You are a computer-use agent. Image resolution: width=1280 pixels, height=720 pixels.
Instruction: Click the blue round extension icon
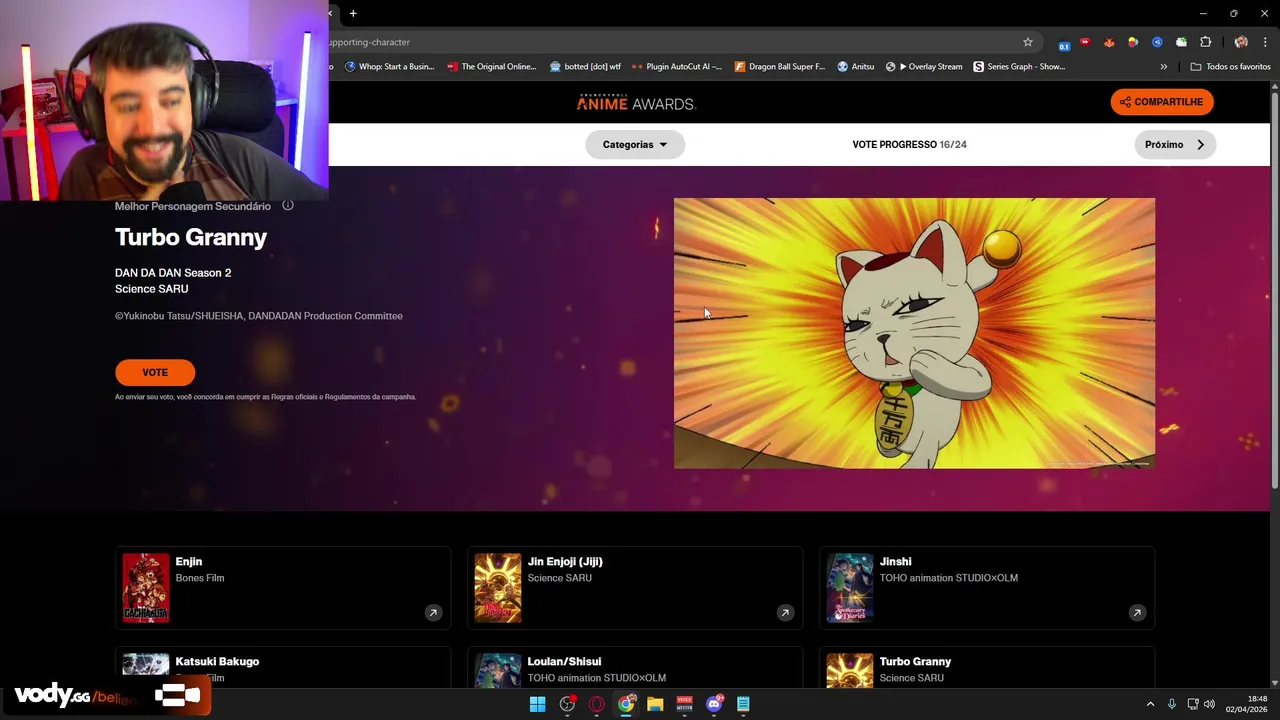[x=1157, y=42]
